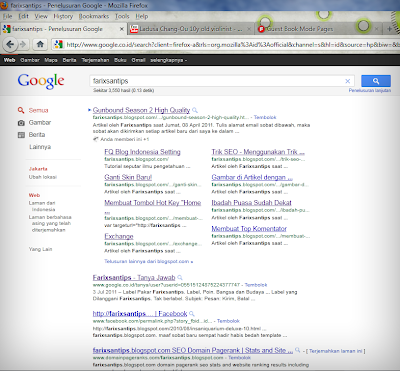Expand the Yang Lain sidebar option

[40, 249]
